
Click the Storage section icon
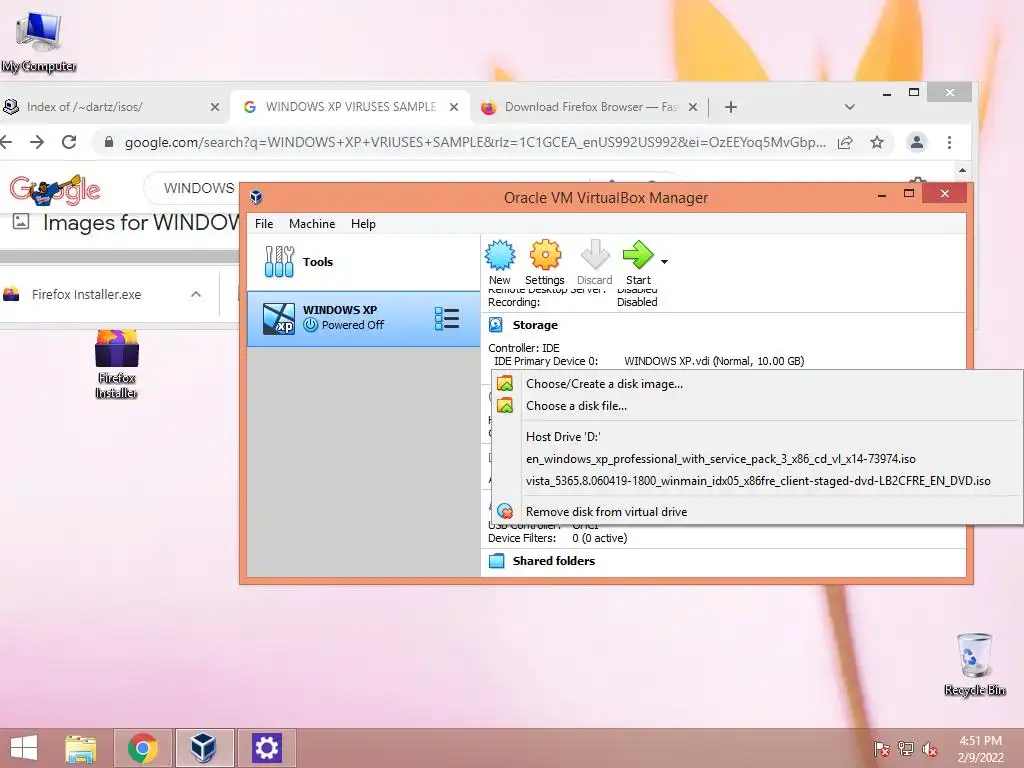click(x=496, y=325)
